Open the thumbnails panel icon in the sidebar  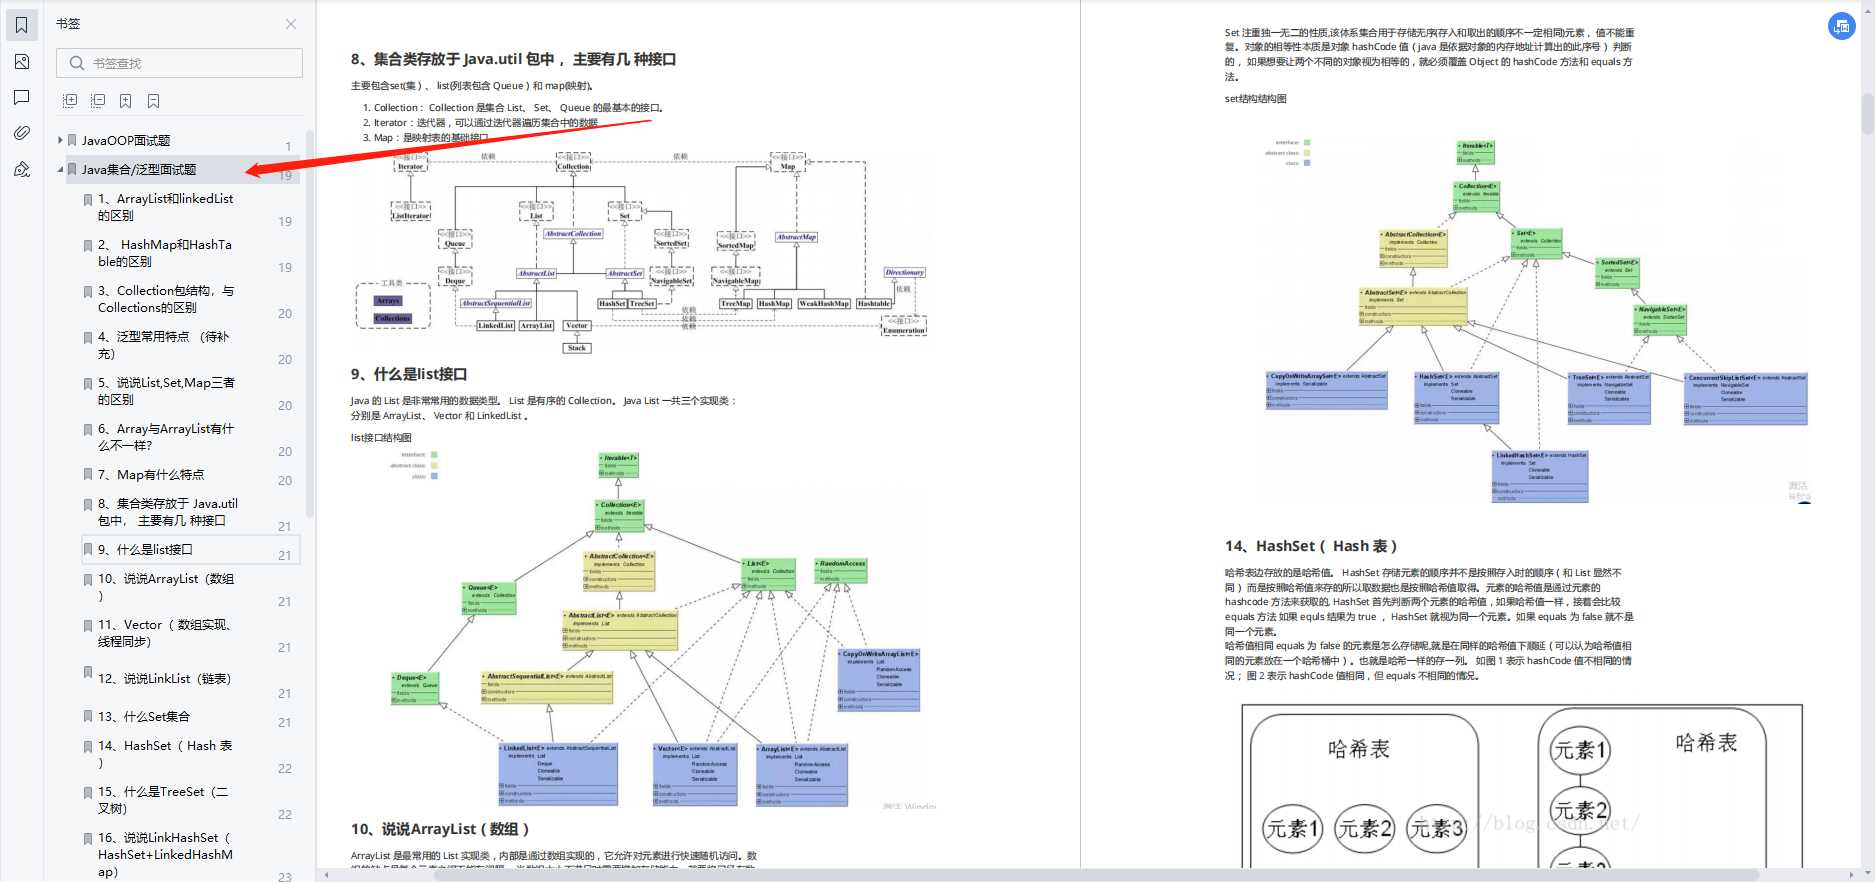pyautogui.click(x=21, y=62)
